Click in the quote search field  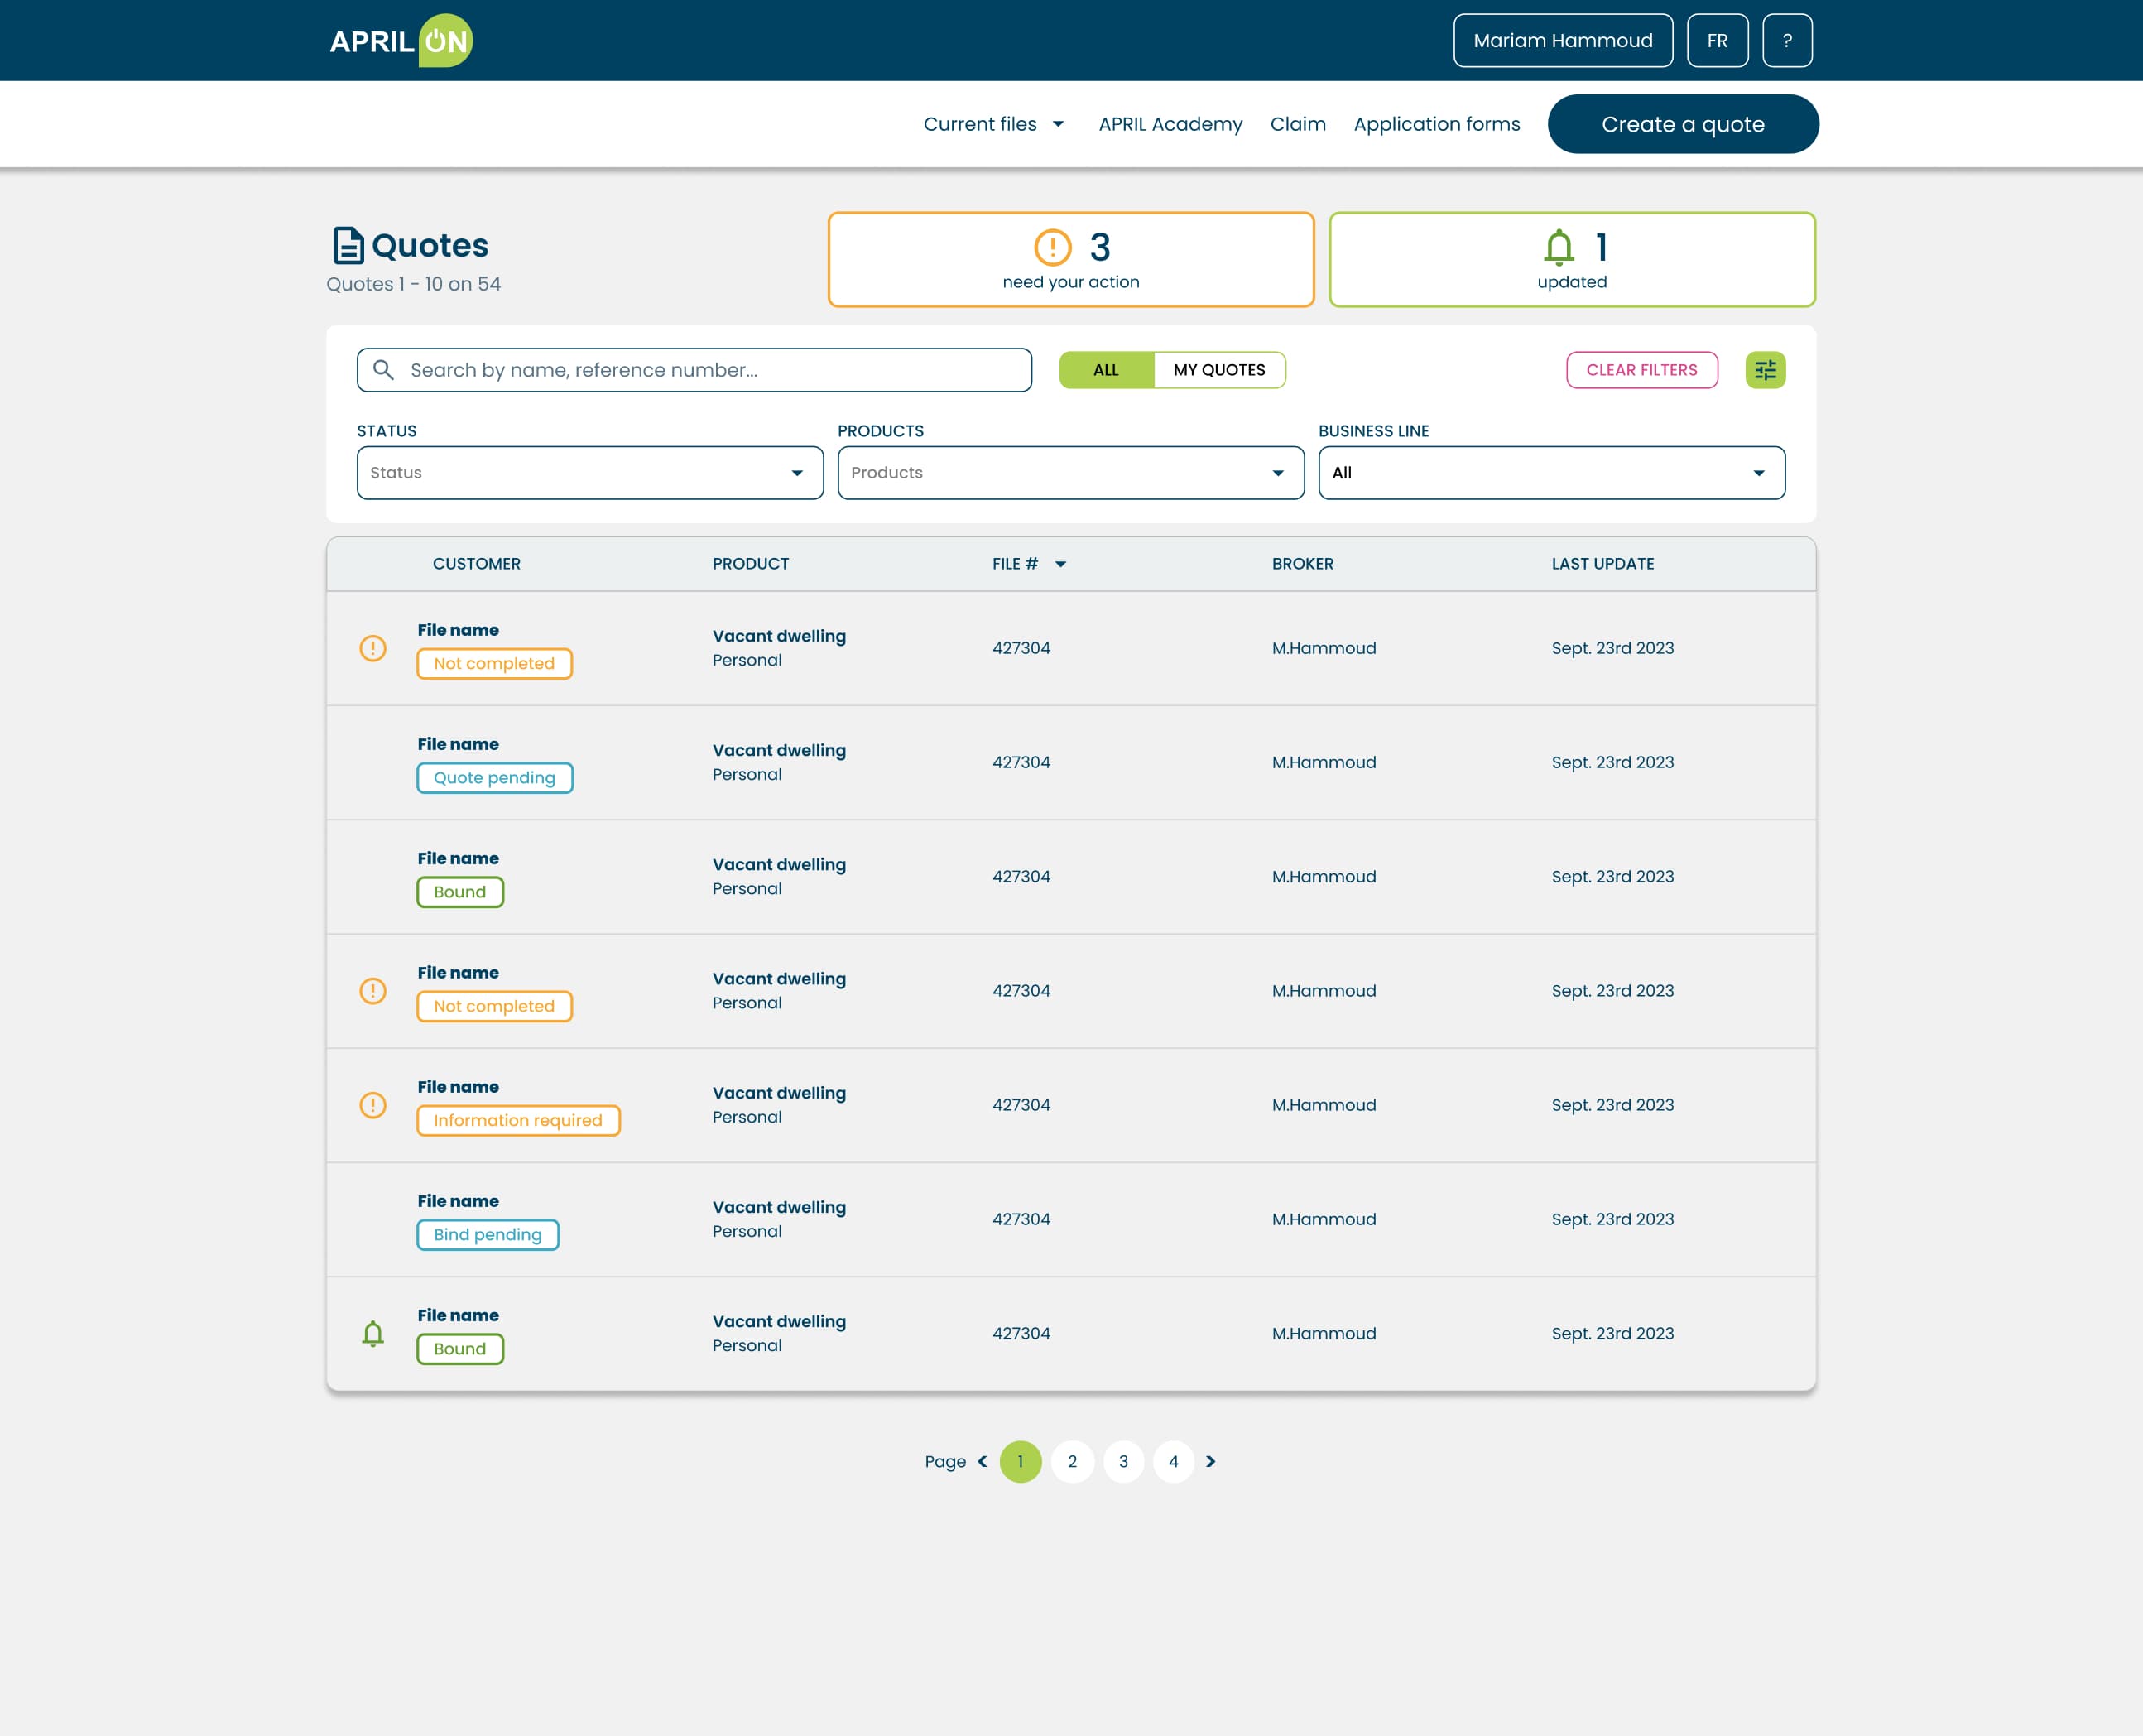[710, 370]
